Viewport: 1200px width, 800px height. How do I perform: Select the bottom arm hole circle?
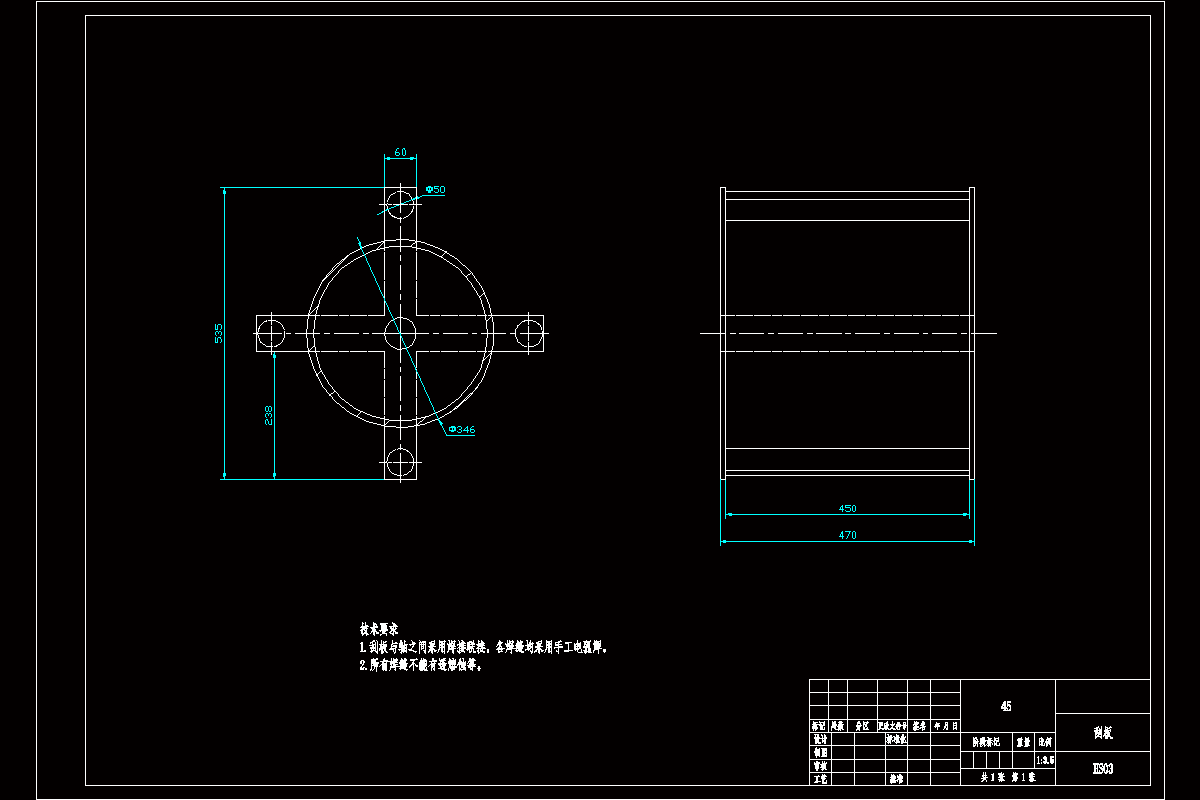(x=401, y=463)
